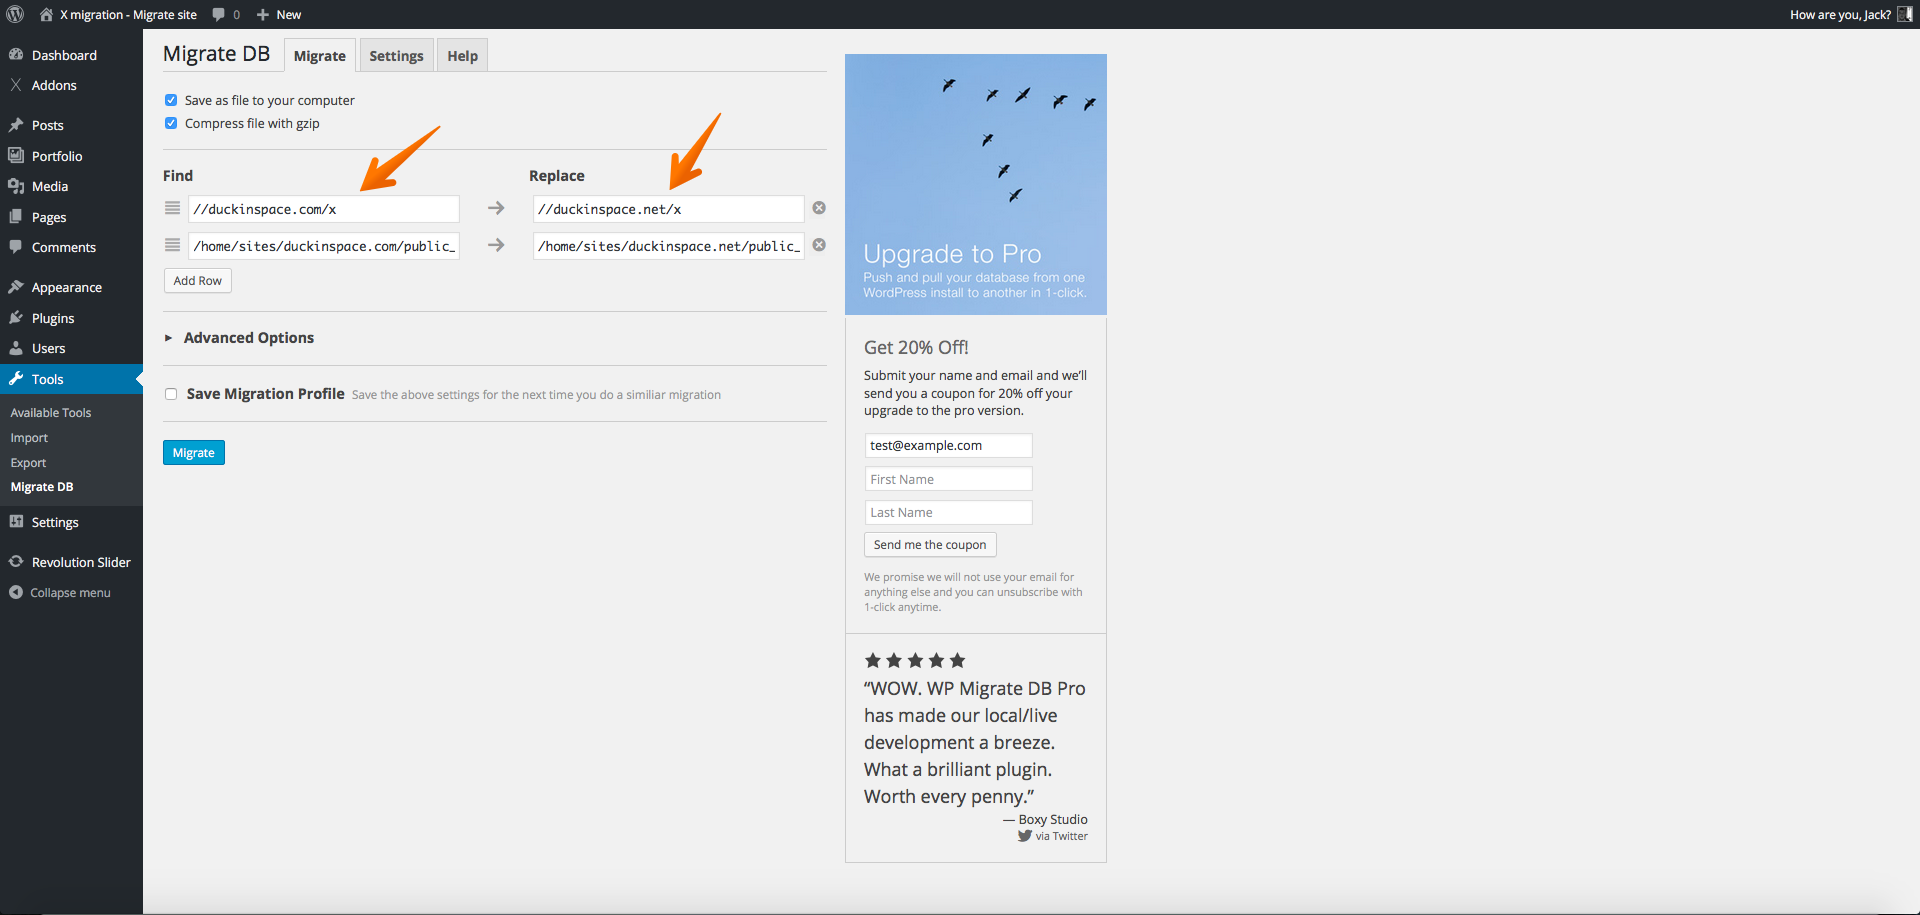
Task: Click the WordPress logo in admin bar
Action: point(15,14)
